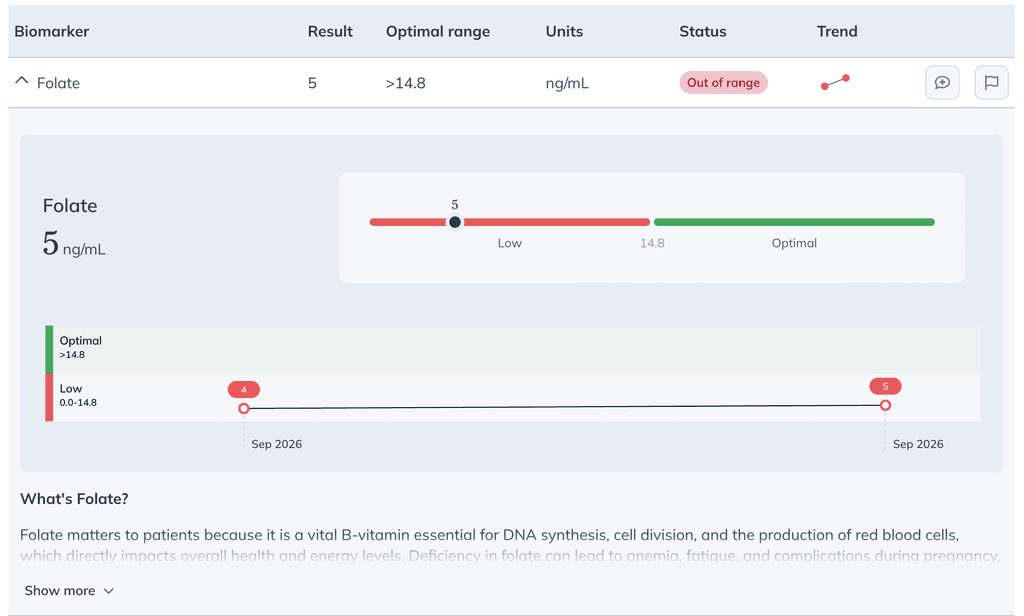Click the Sep 2026 label under first point
Viewport: 1024px width, 616px height.
pos(276,444)
